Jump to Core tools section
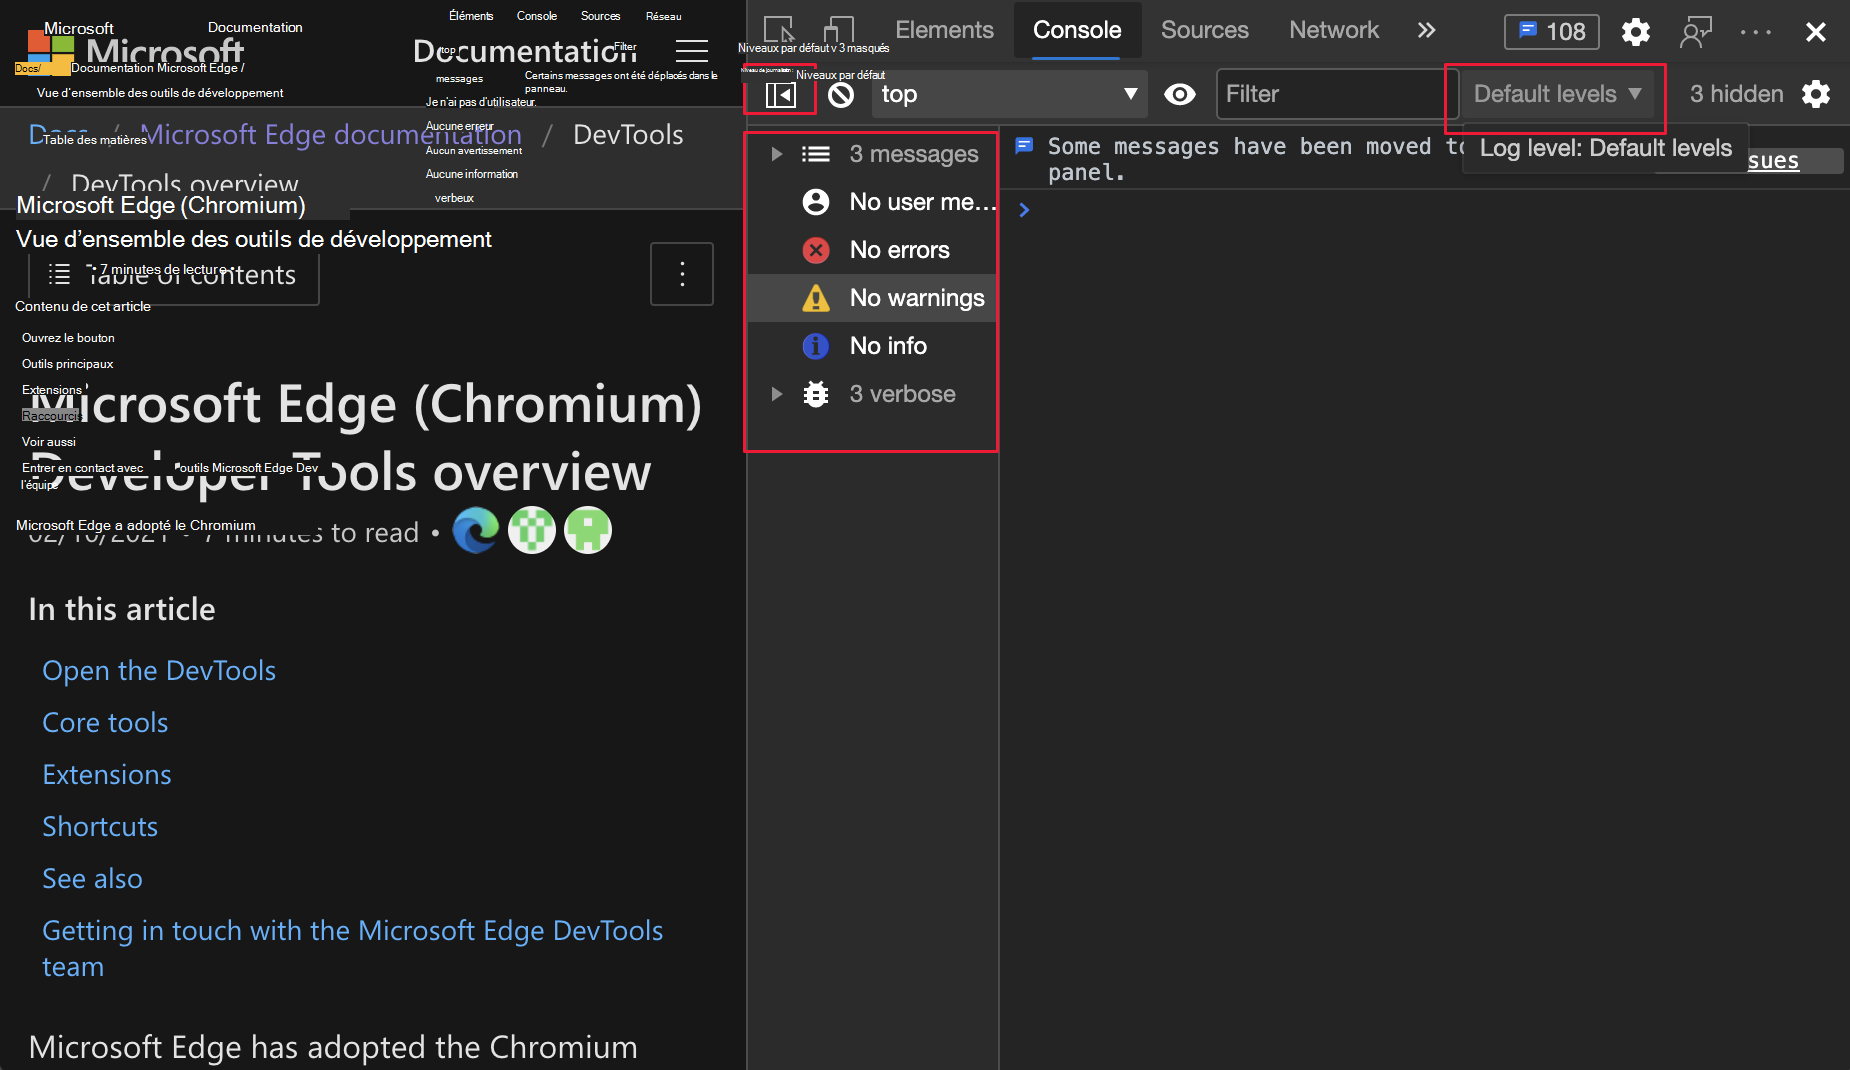 tap(105, 723)
